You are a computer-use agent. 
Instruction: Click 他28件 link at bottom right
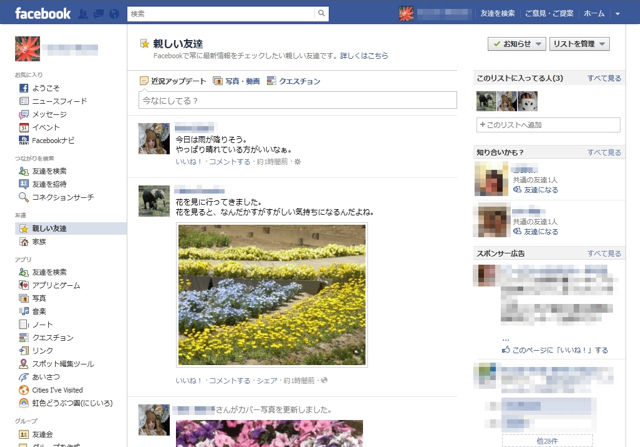[547, 441]
